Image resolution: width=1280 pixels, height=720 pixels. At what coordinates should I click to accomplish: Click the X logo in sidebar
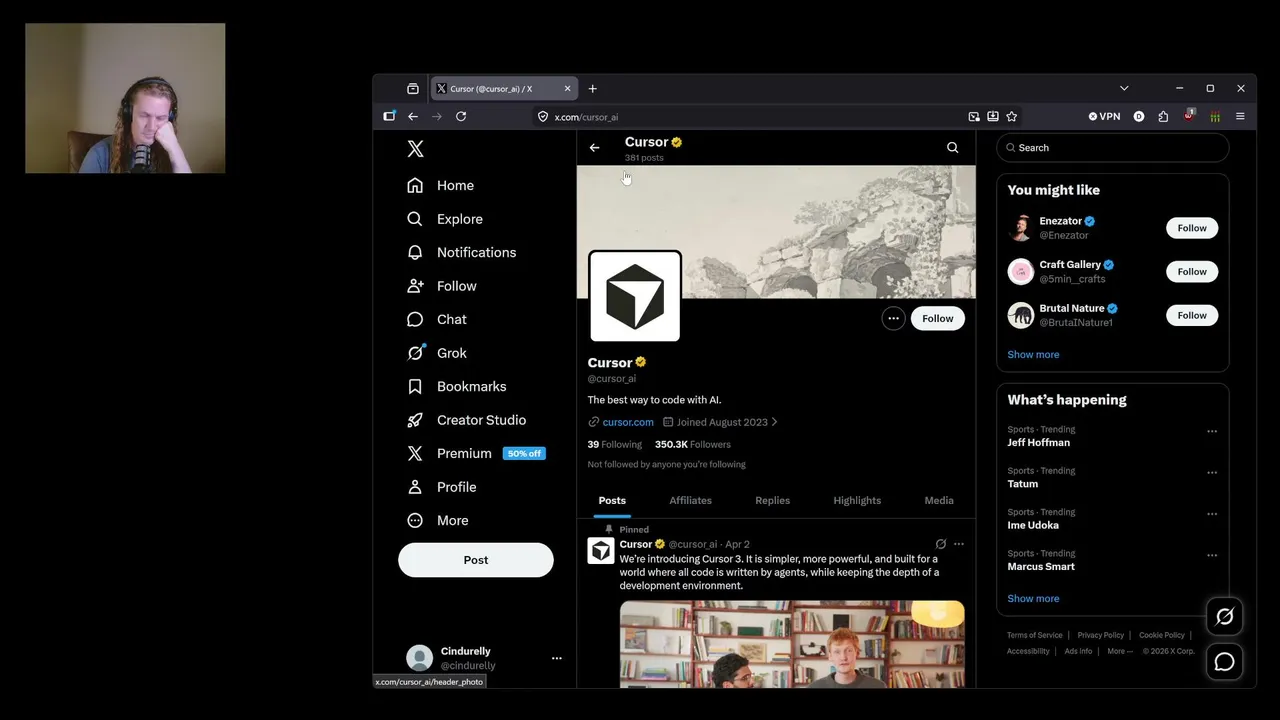click(x=416, y=149)
